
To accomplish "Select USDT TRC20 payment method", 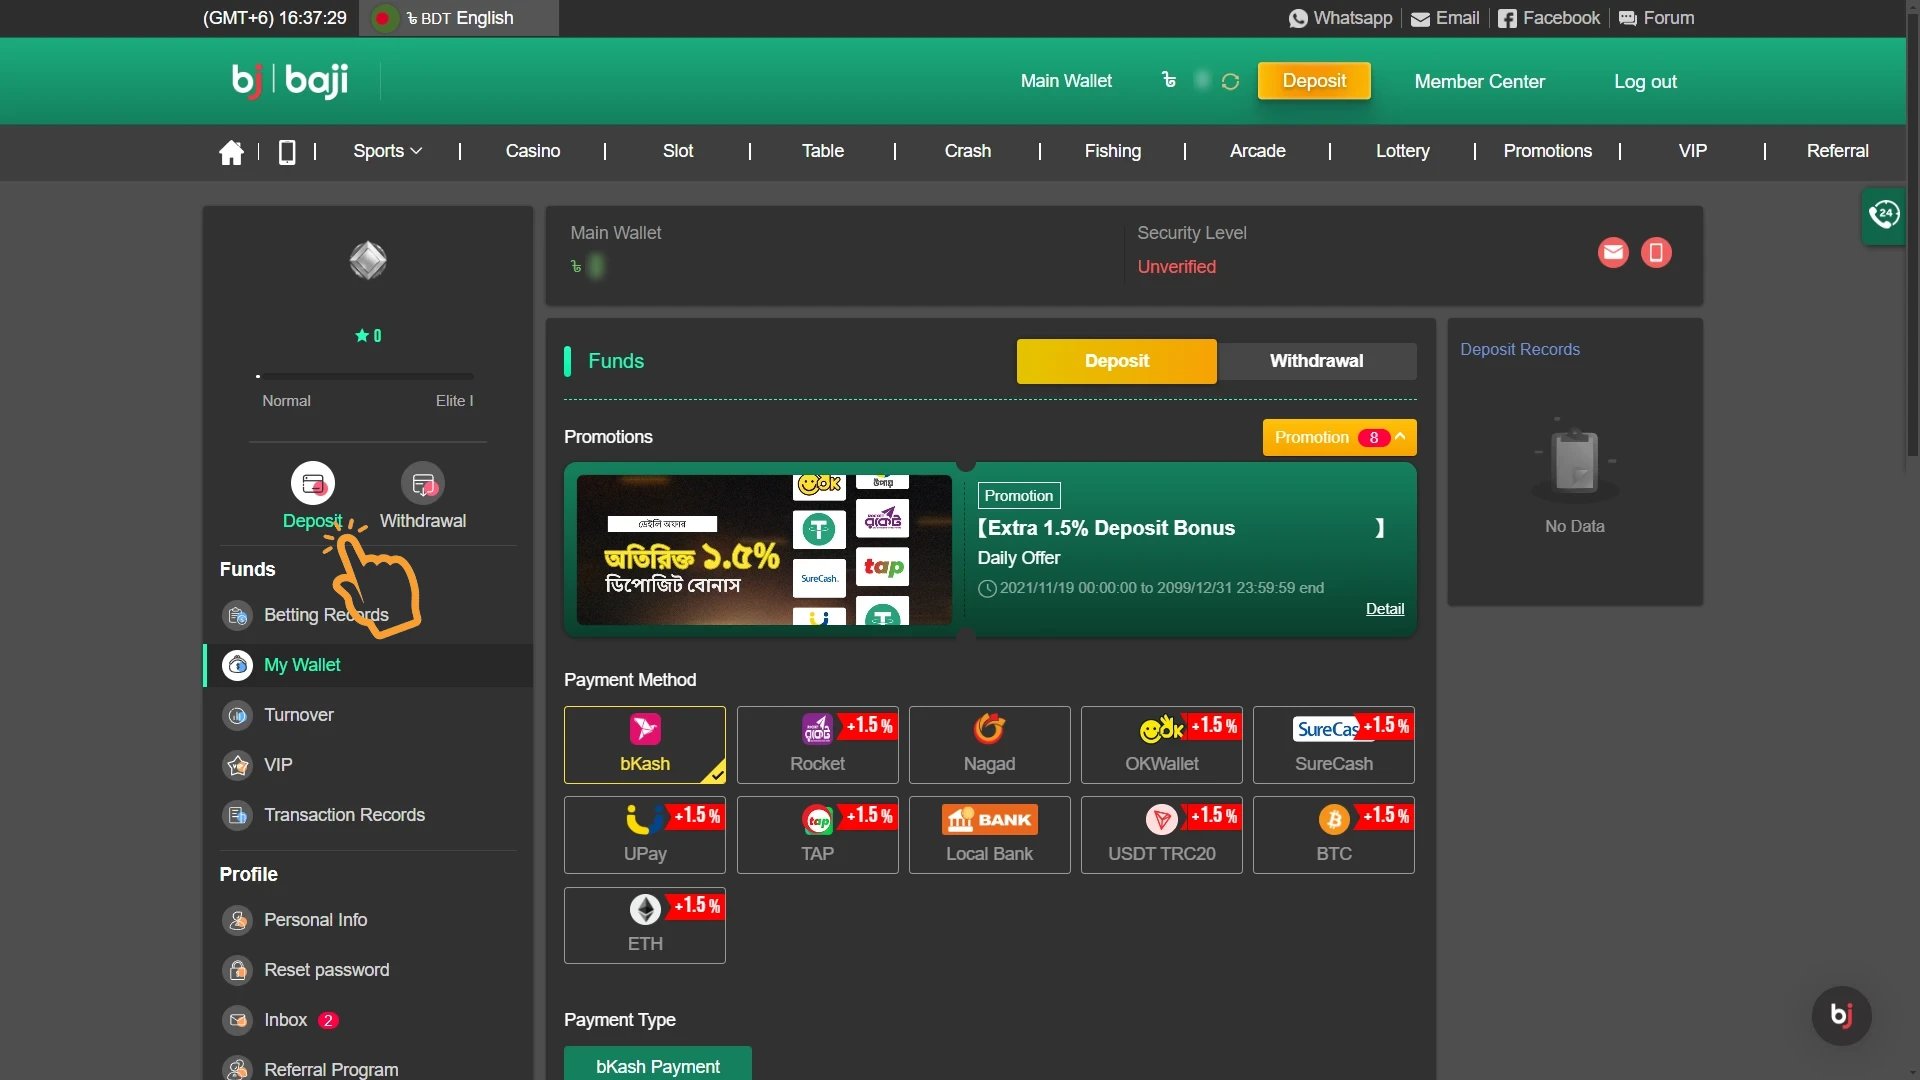I will coord(1162,835).
